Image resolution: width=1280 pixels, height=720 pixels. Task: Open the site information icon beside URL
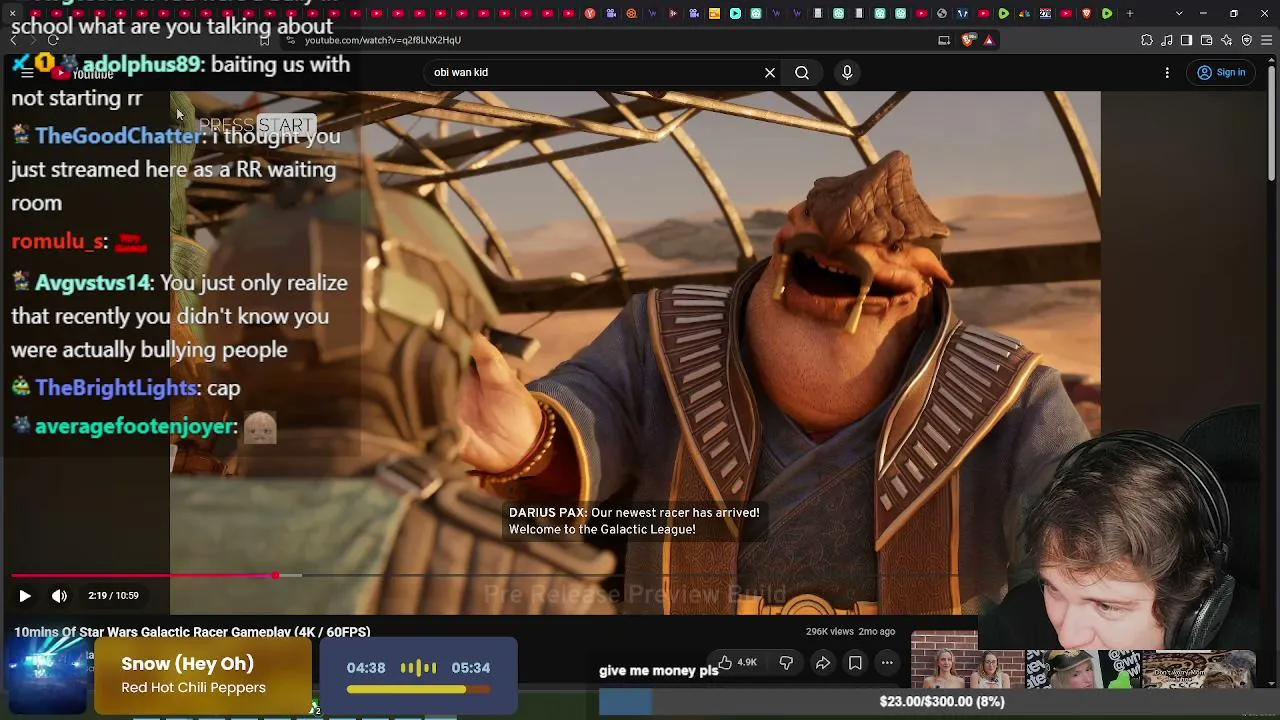coord(290,40)
